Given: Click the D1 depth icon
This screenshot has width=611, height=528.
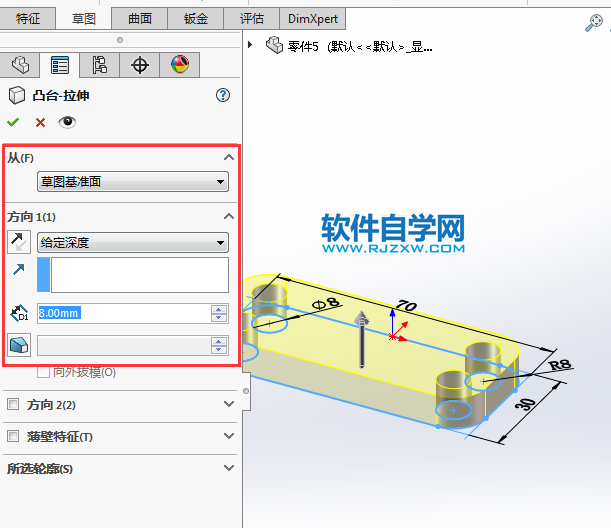Looking at the screenshot, I should click(19, 313).
